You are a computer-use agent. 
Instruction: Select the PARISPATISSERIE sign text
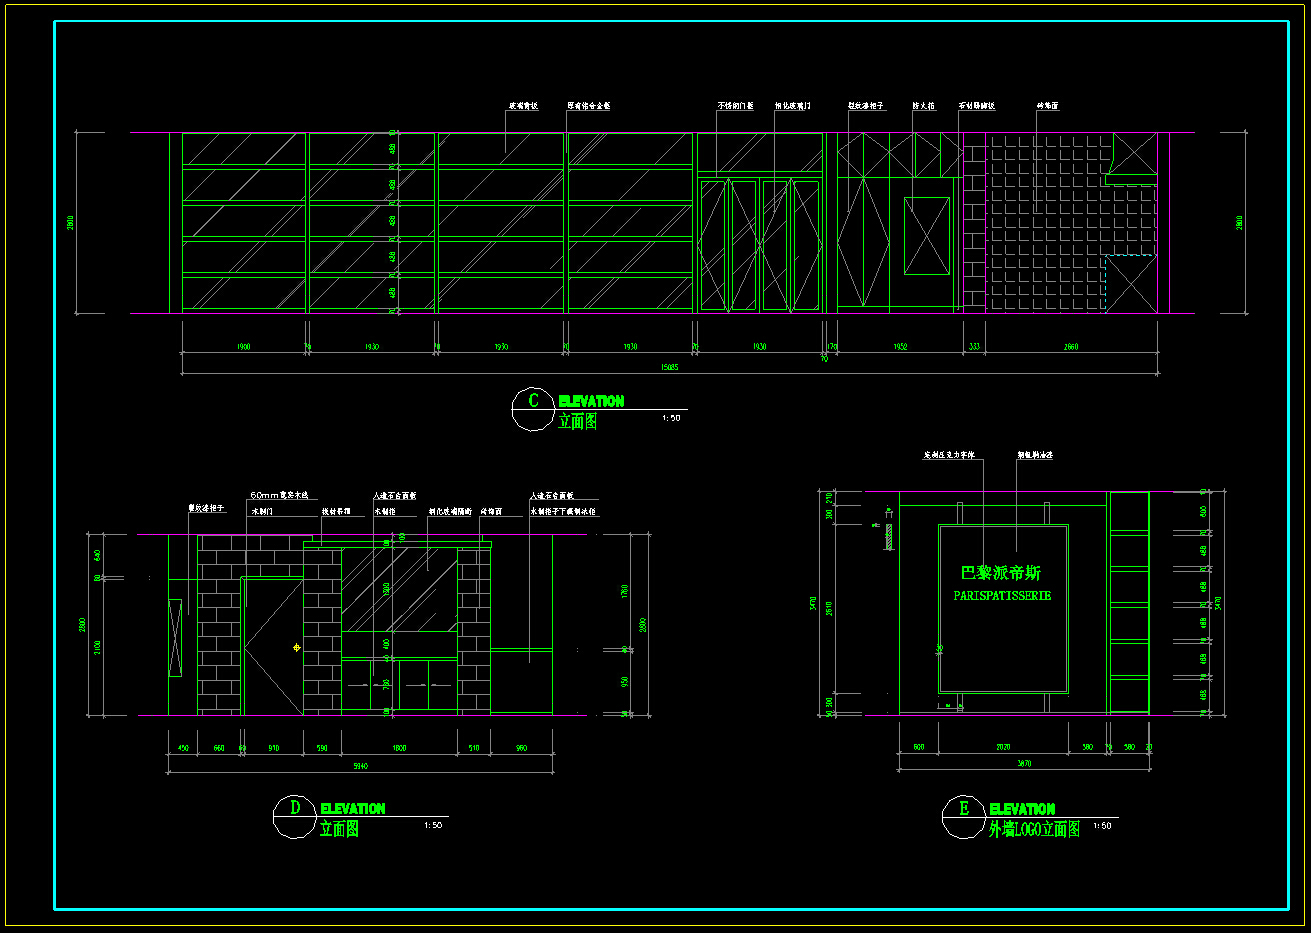click(1002, 595)
